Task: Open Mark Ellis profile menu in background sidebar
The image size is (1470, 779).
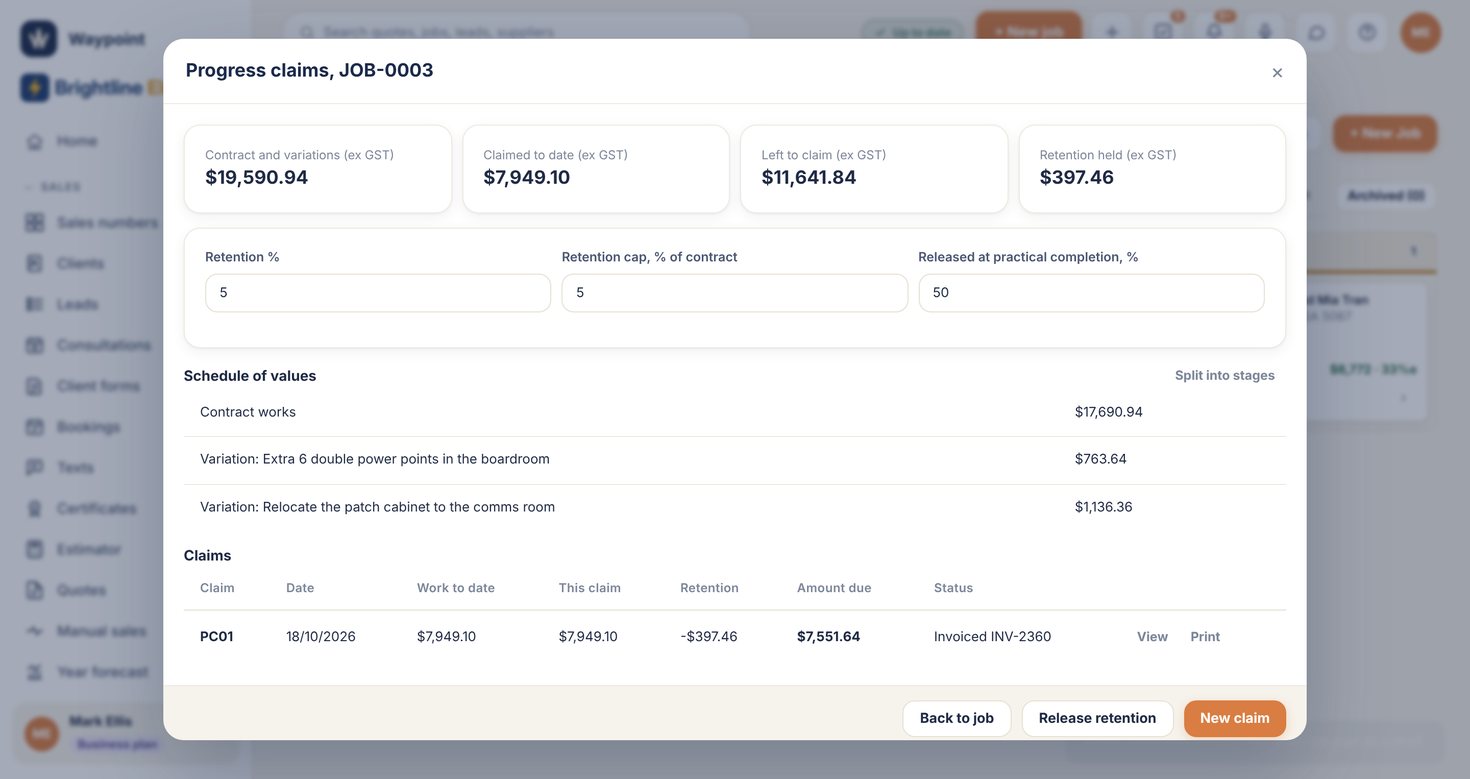Action: (x=125, y=732)
